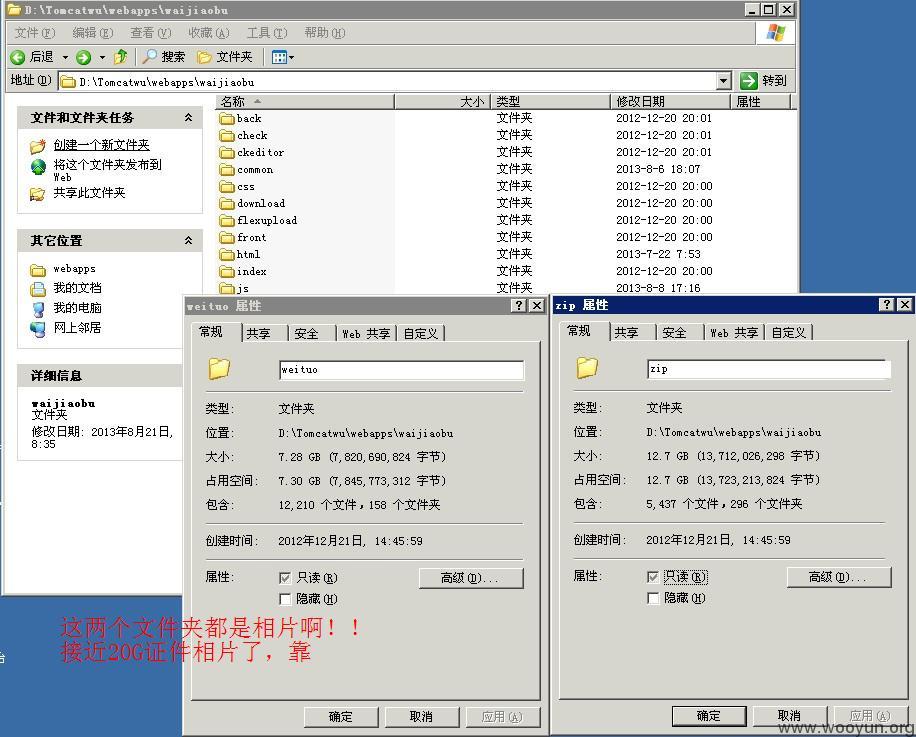
Task: Open the Search (搜索) toolbar button
Action: (164, 57)
